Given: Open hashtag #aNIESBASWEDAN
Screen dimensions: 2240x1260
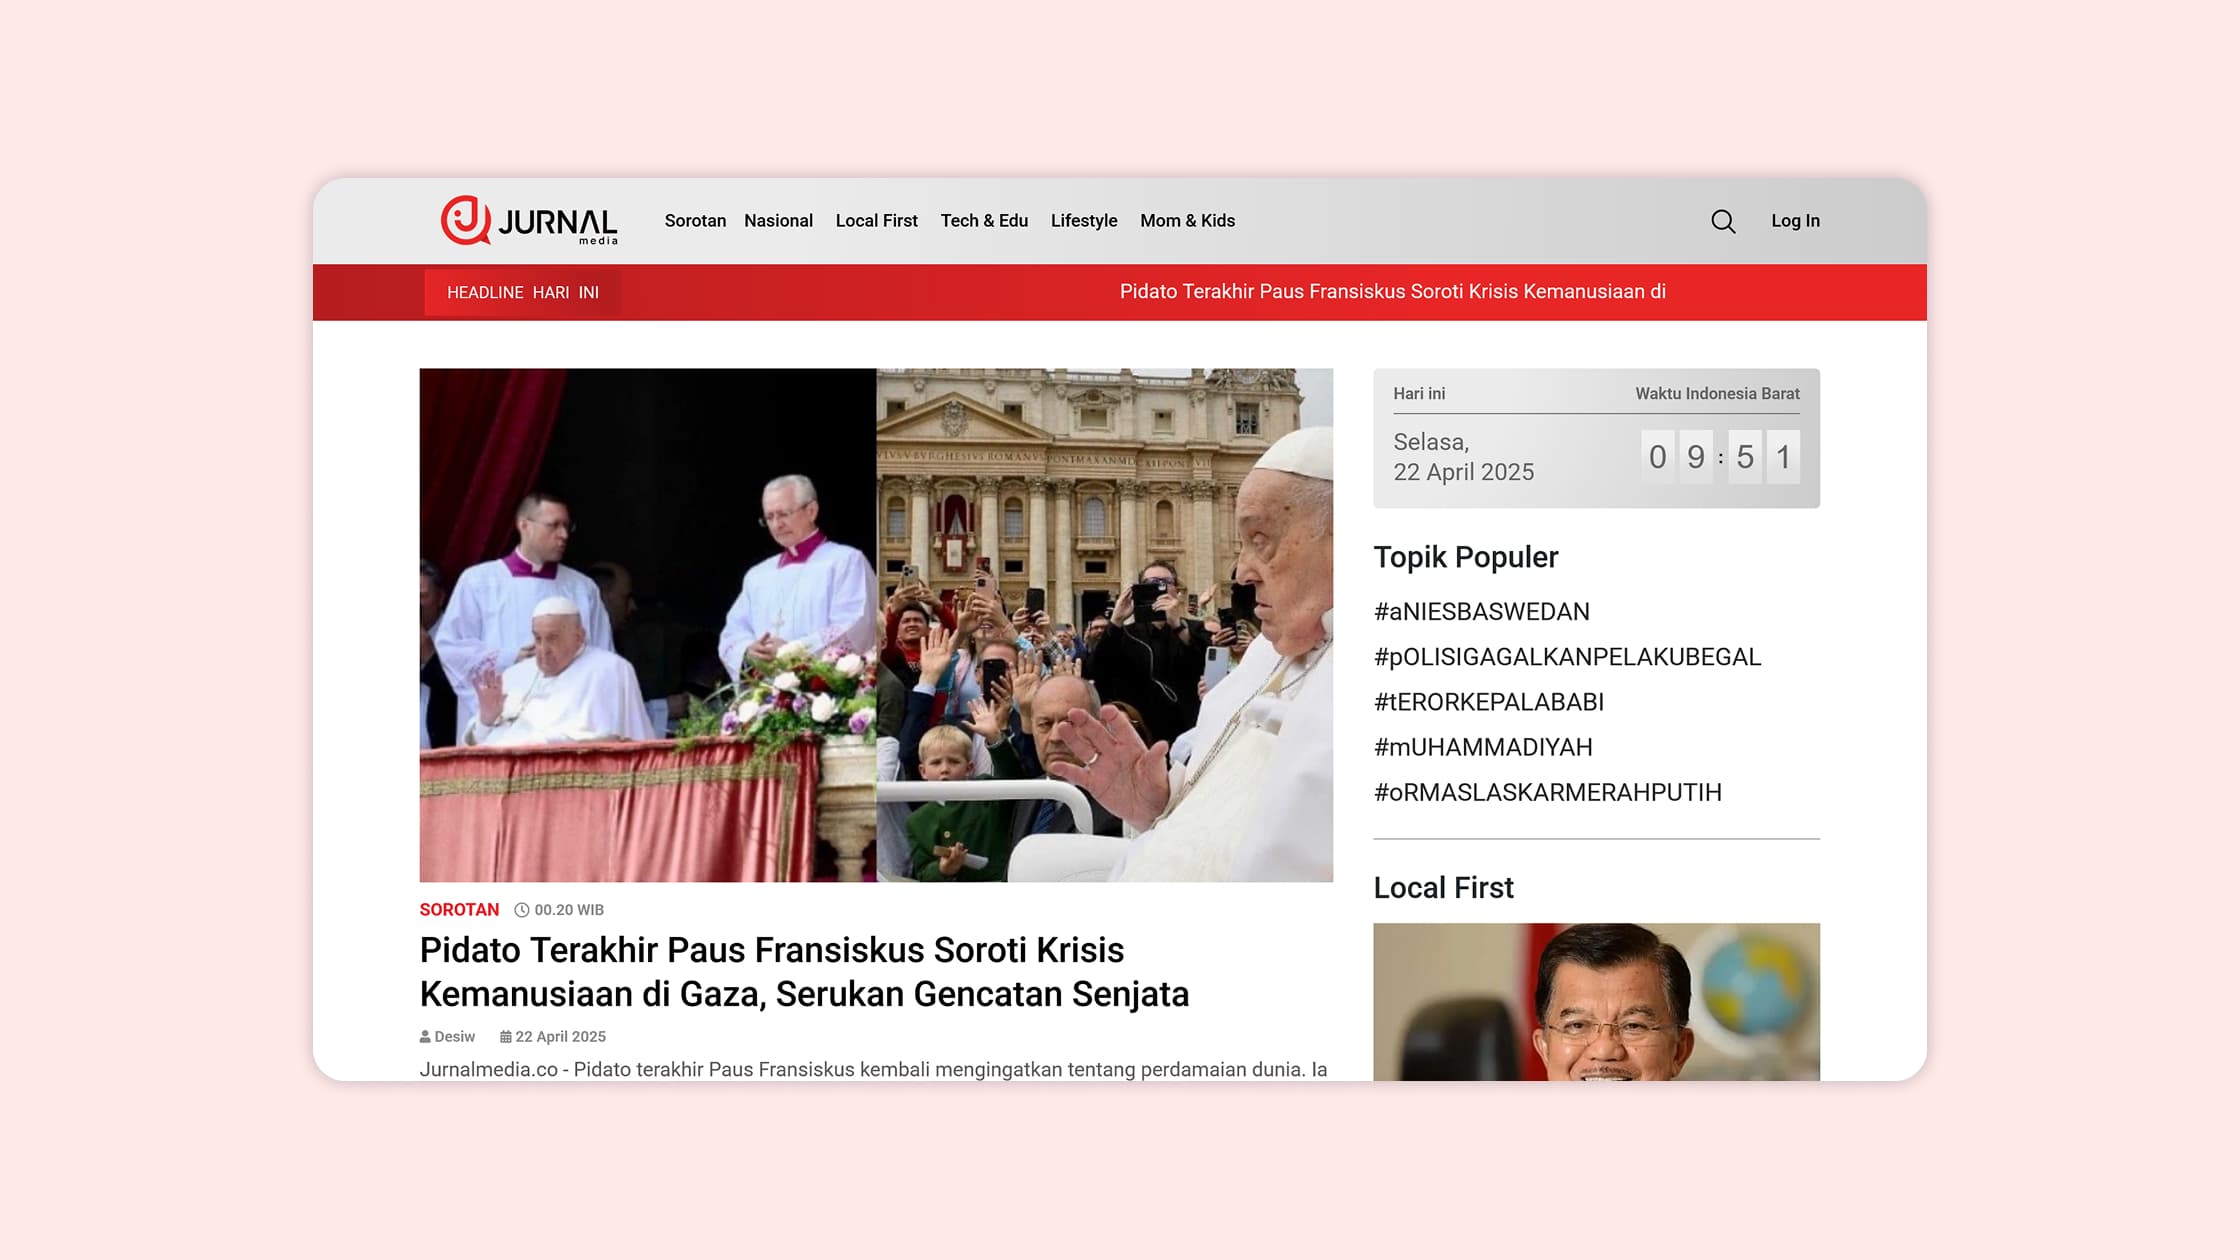Looking at the screenshot, I should pos(1481,612).
